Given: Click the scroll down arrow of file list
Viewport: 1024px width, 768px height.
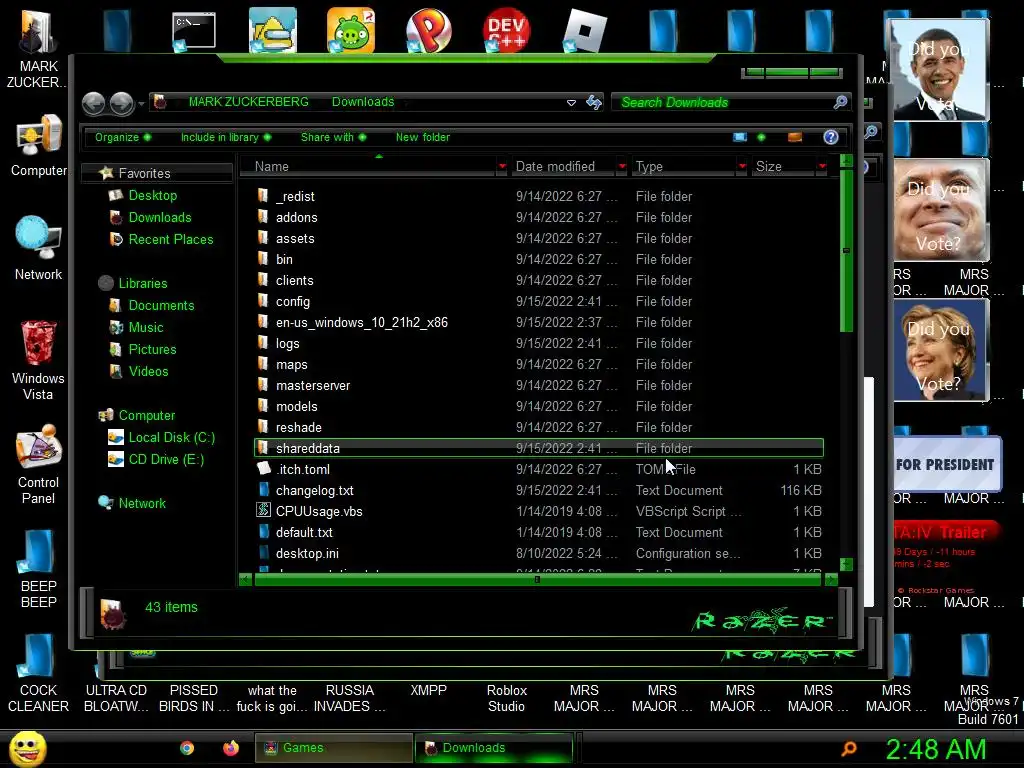Looking at the screenshot, I should tap(846, 564).
